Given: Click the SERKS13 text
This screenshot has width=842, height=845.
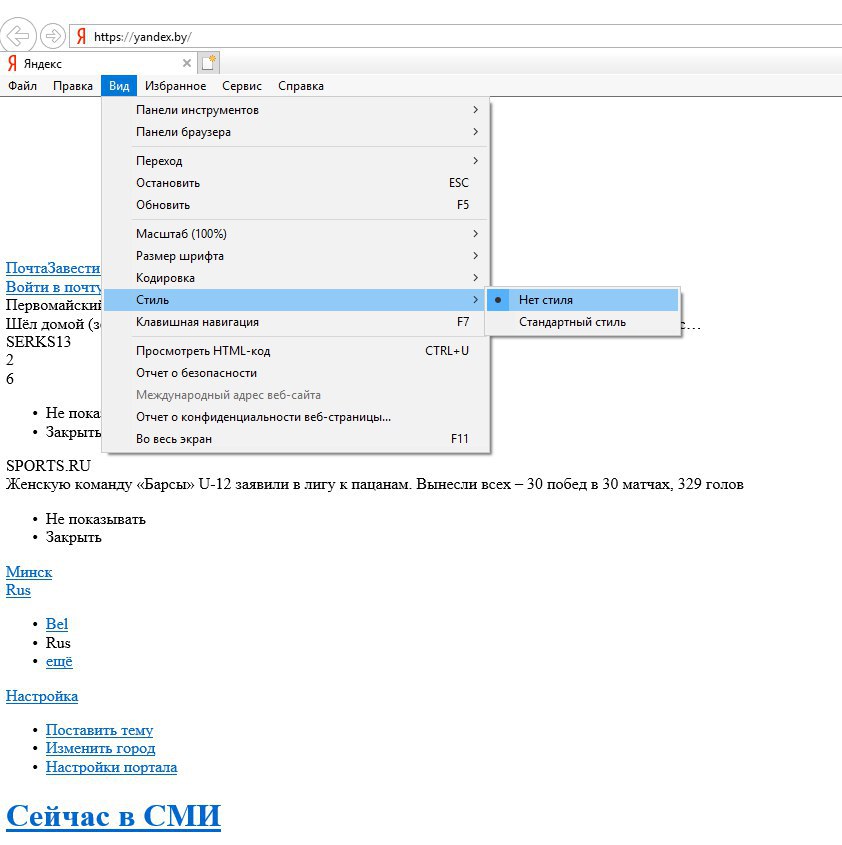Looking at the screenshot, I should (x=38, y=342).
